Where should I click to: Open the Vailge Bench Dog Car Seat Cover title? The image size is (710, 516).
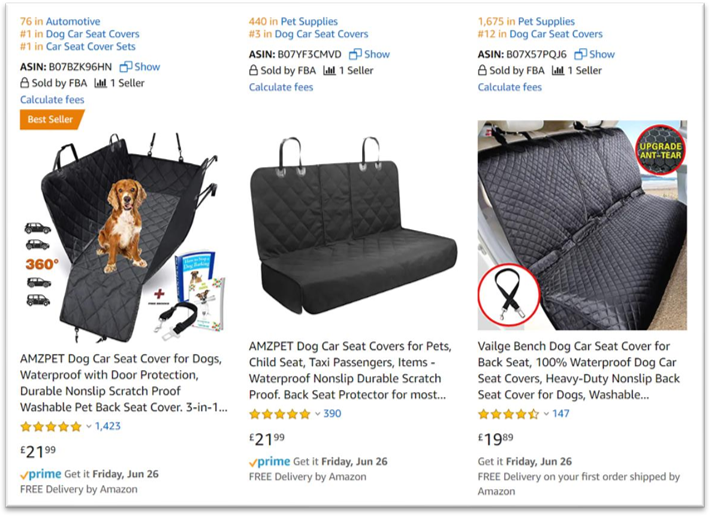pos(579,370)
